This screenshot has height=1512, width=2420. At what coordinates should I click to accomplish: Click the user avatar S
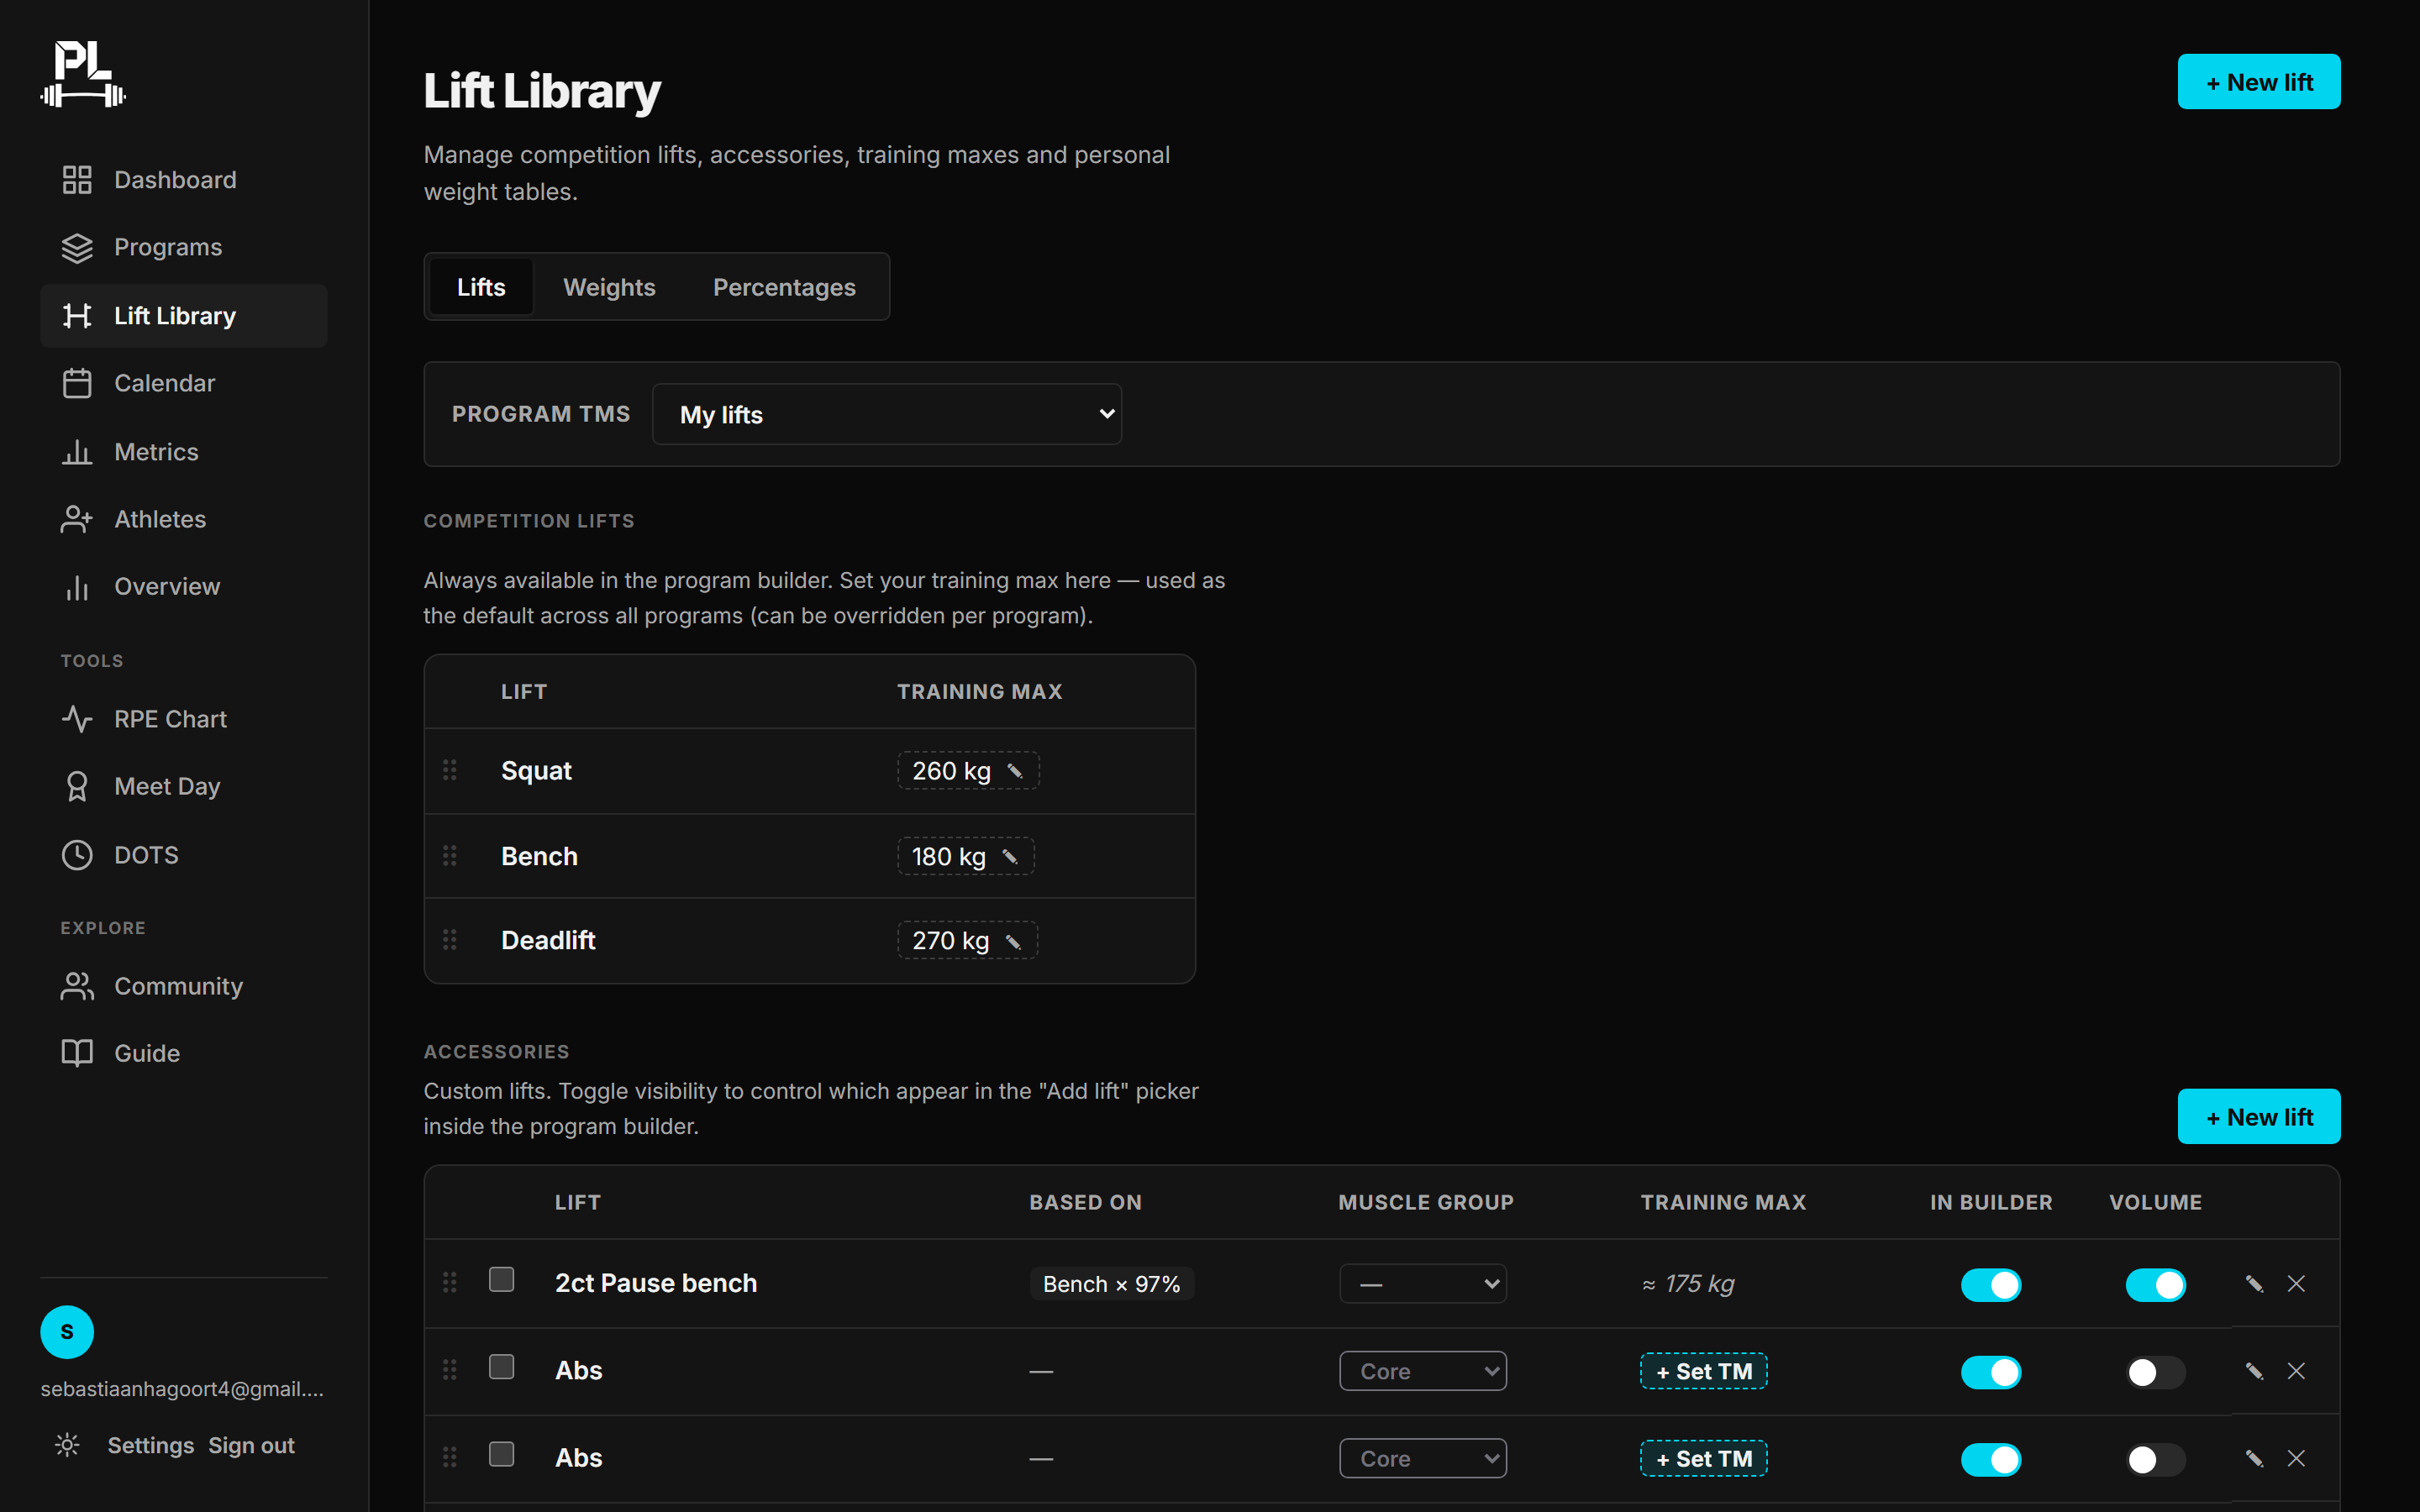pyautogui.click(x=67, y=1332)
